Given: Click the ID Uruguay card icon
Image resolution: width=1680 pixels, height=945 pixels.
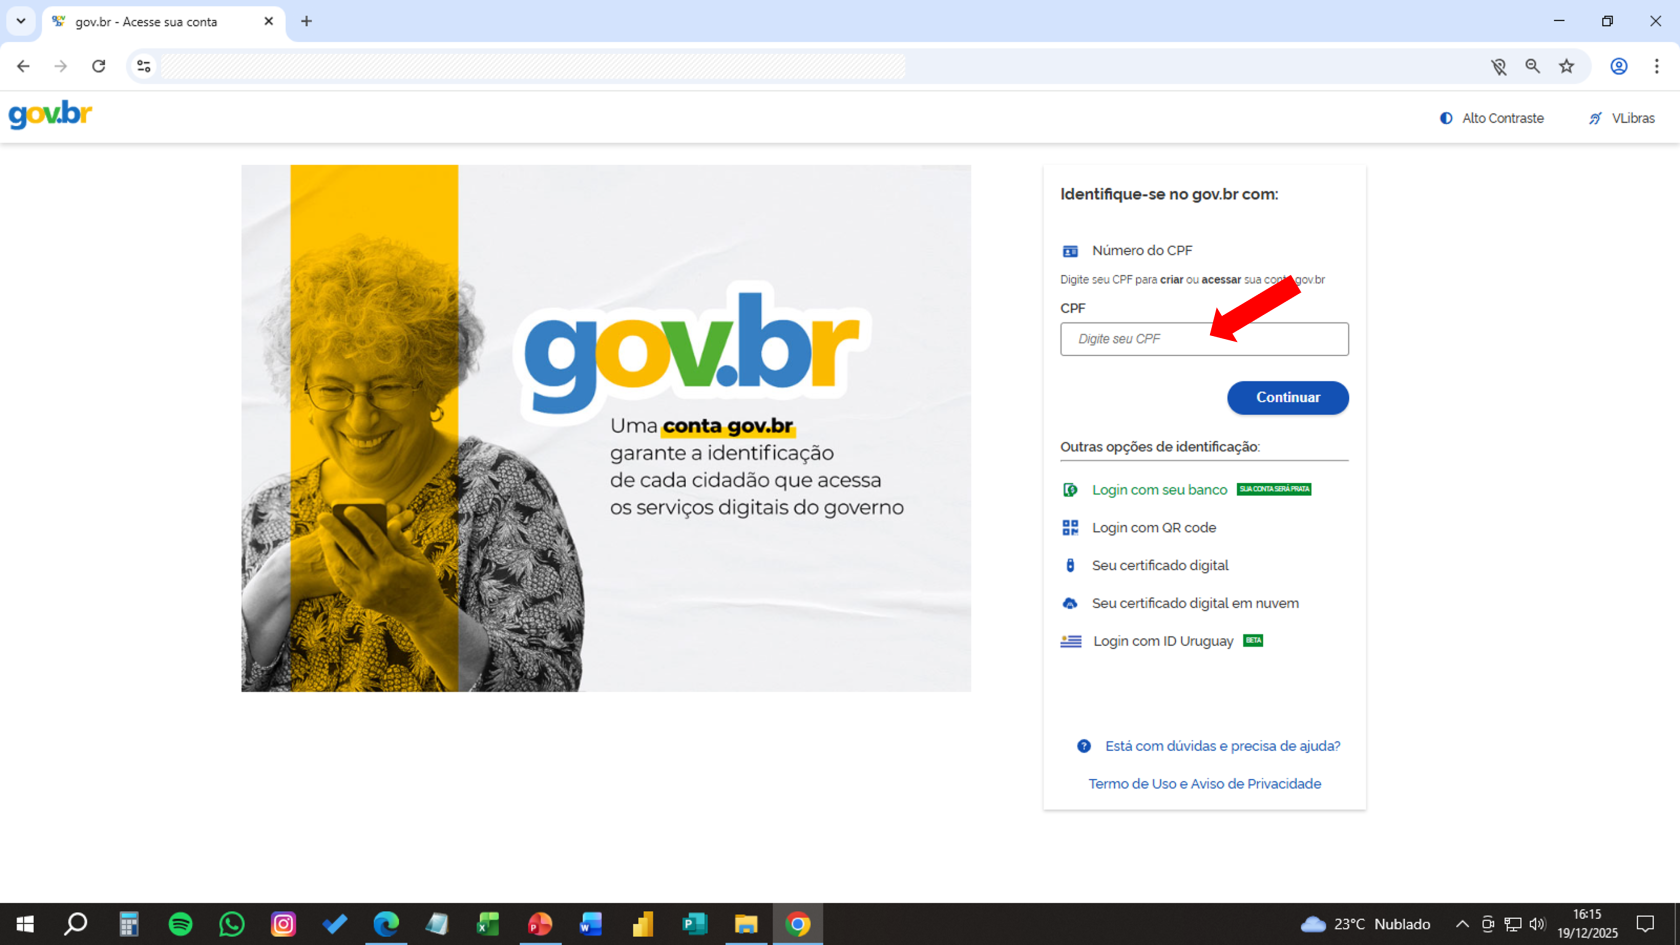Looking at the screenshot, I should pos(1070,641).
